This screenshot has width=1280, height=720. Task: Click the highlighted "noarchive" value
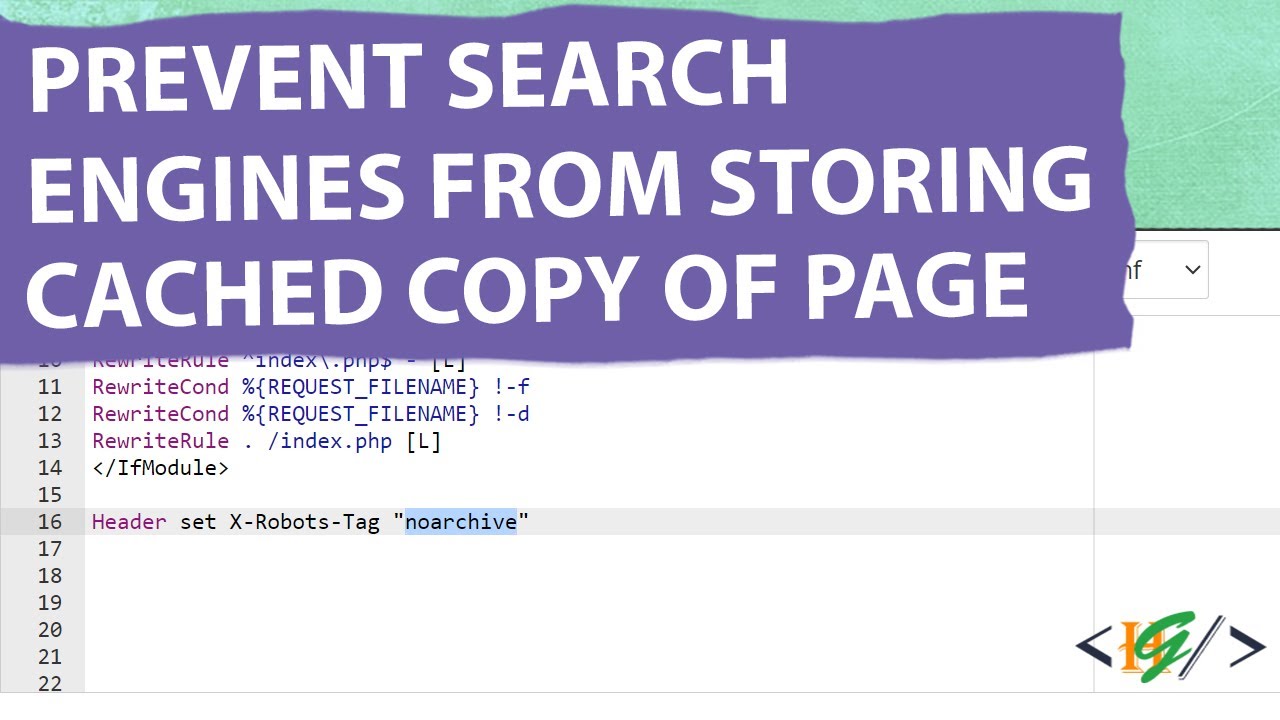[461, 522]
